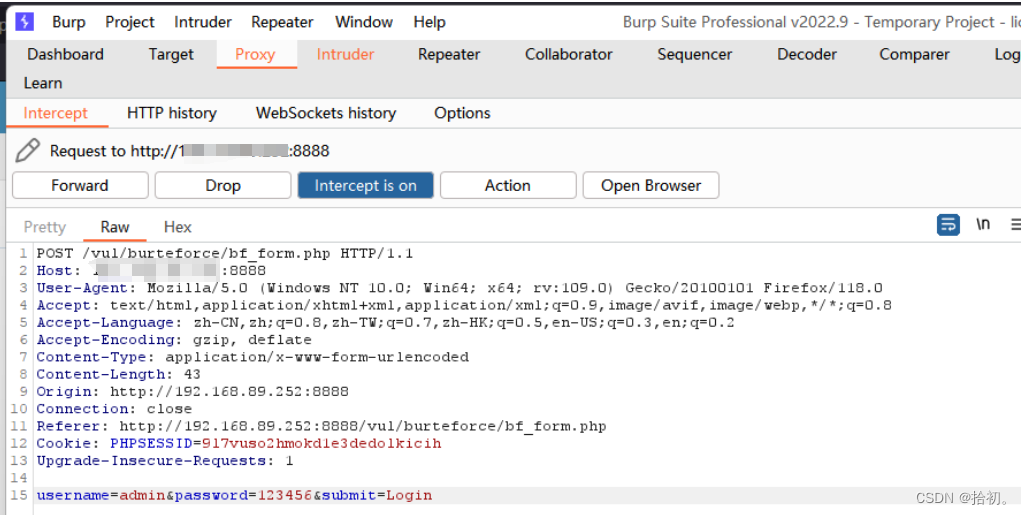
Task: Toggle the \n non-printable characters icon
Action: (x=983, y=225)
